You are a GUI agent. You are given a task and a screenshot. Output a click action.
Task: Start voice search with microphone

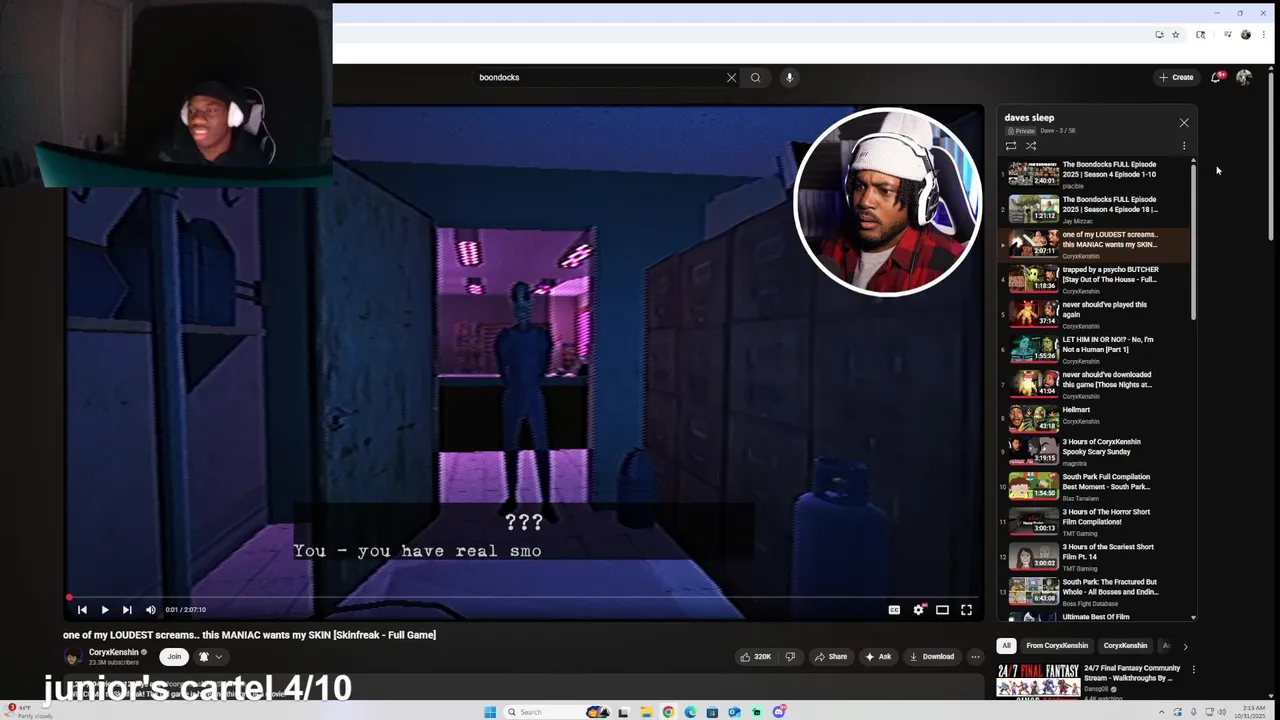789,77
